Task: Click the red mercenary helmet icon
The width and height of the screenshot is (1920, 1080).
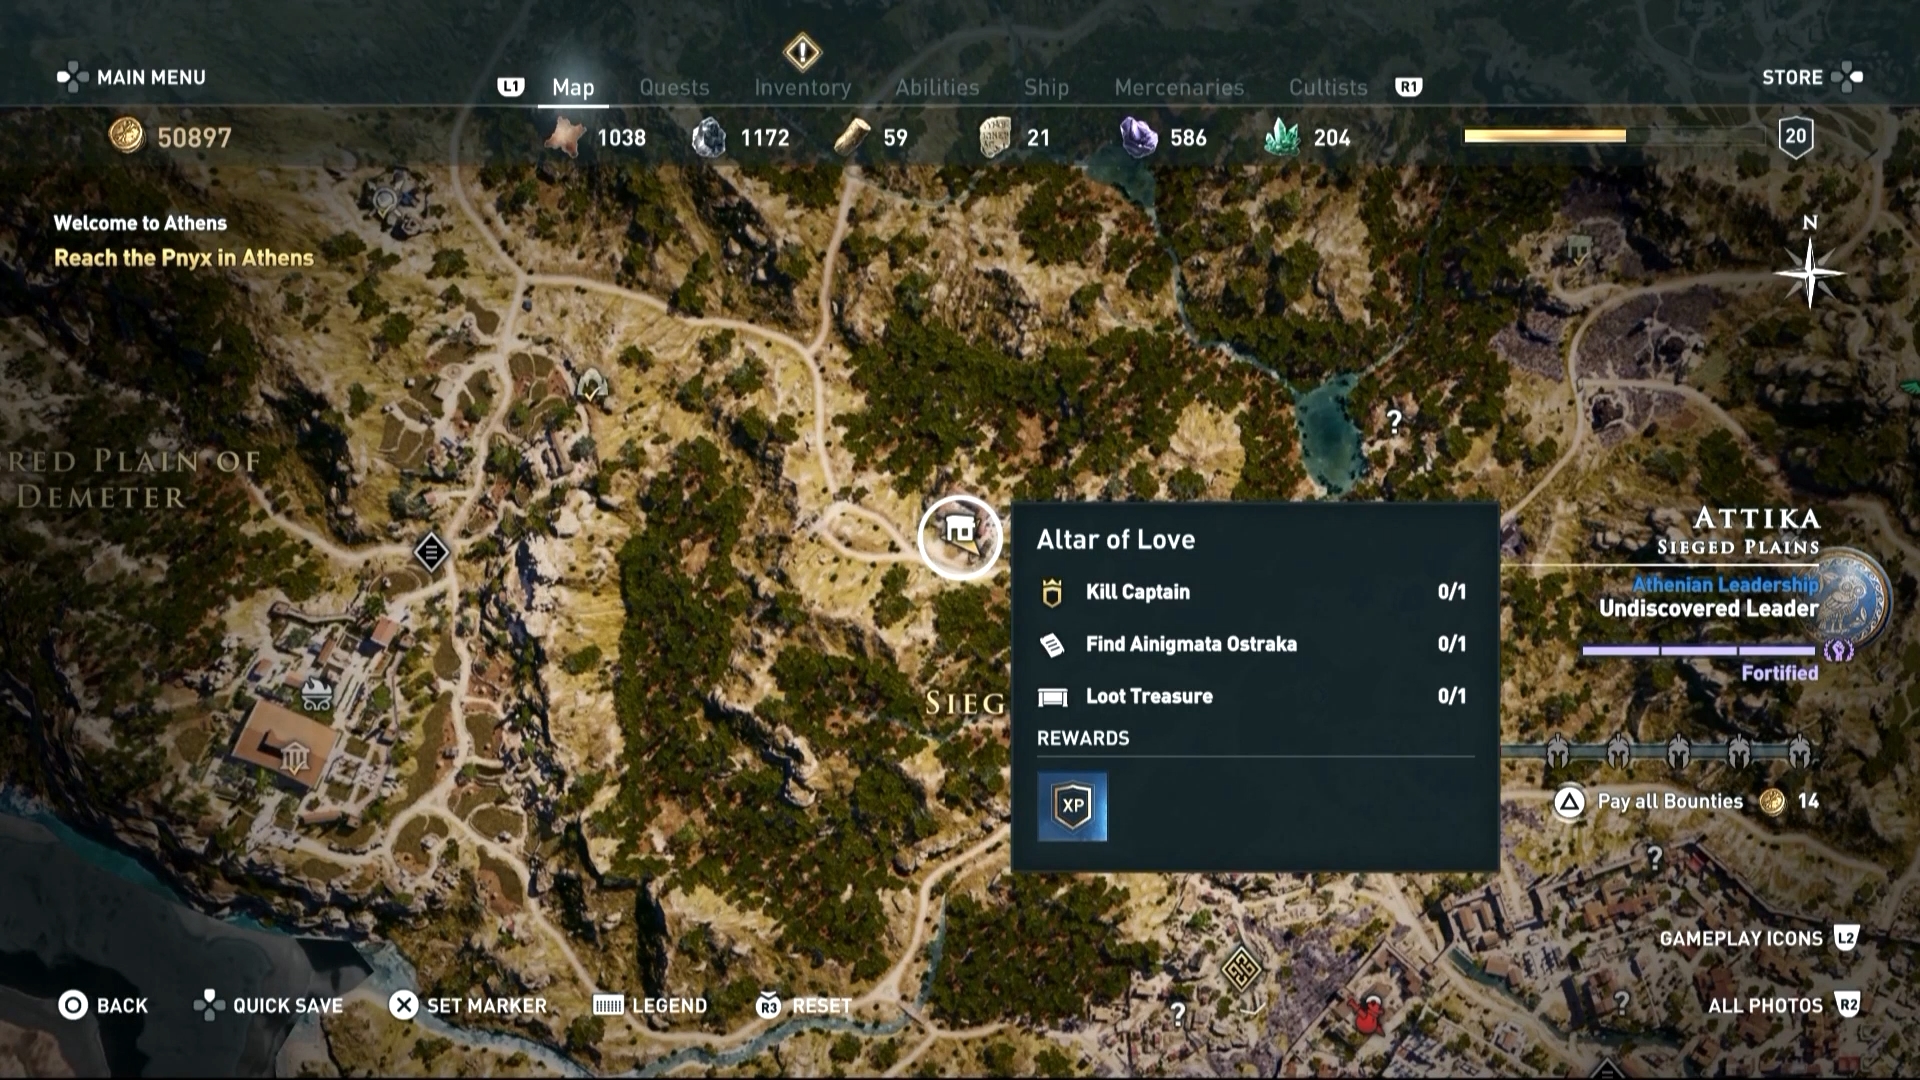Action: (1366, 1015)
